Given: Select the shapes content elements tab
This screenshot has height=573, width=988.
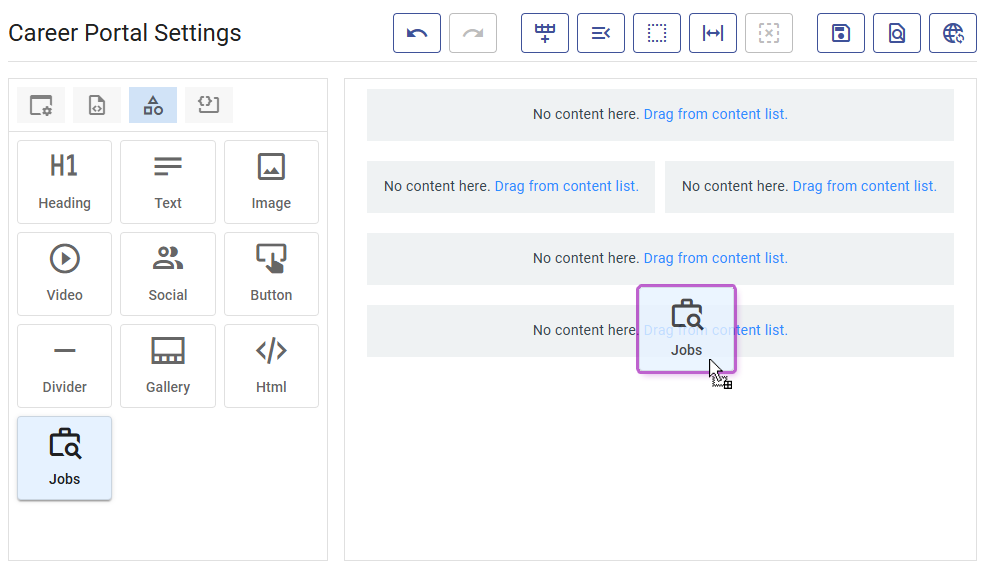Looking at the screenshot, I should (153, 105).
